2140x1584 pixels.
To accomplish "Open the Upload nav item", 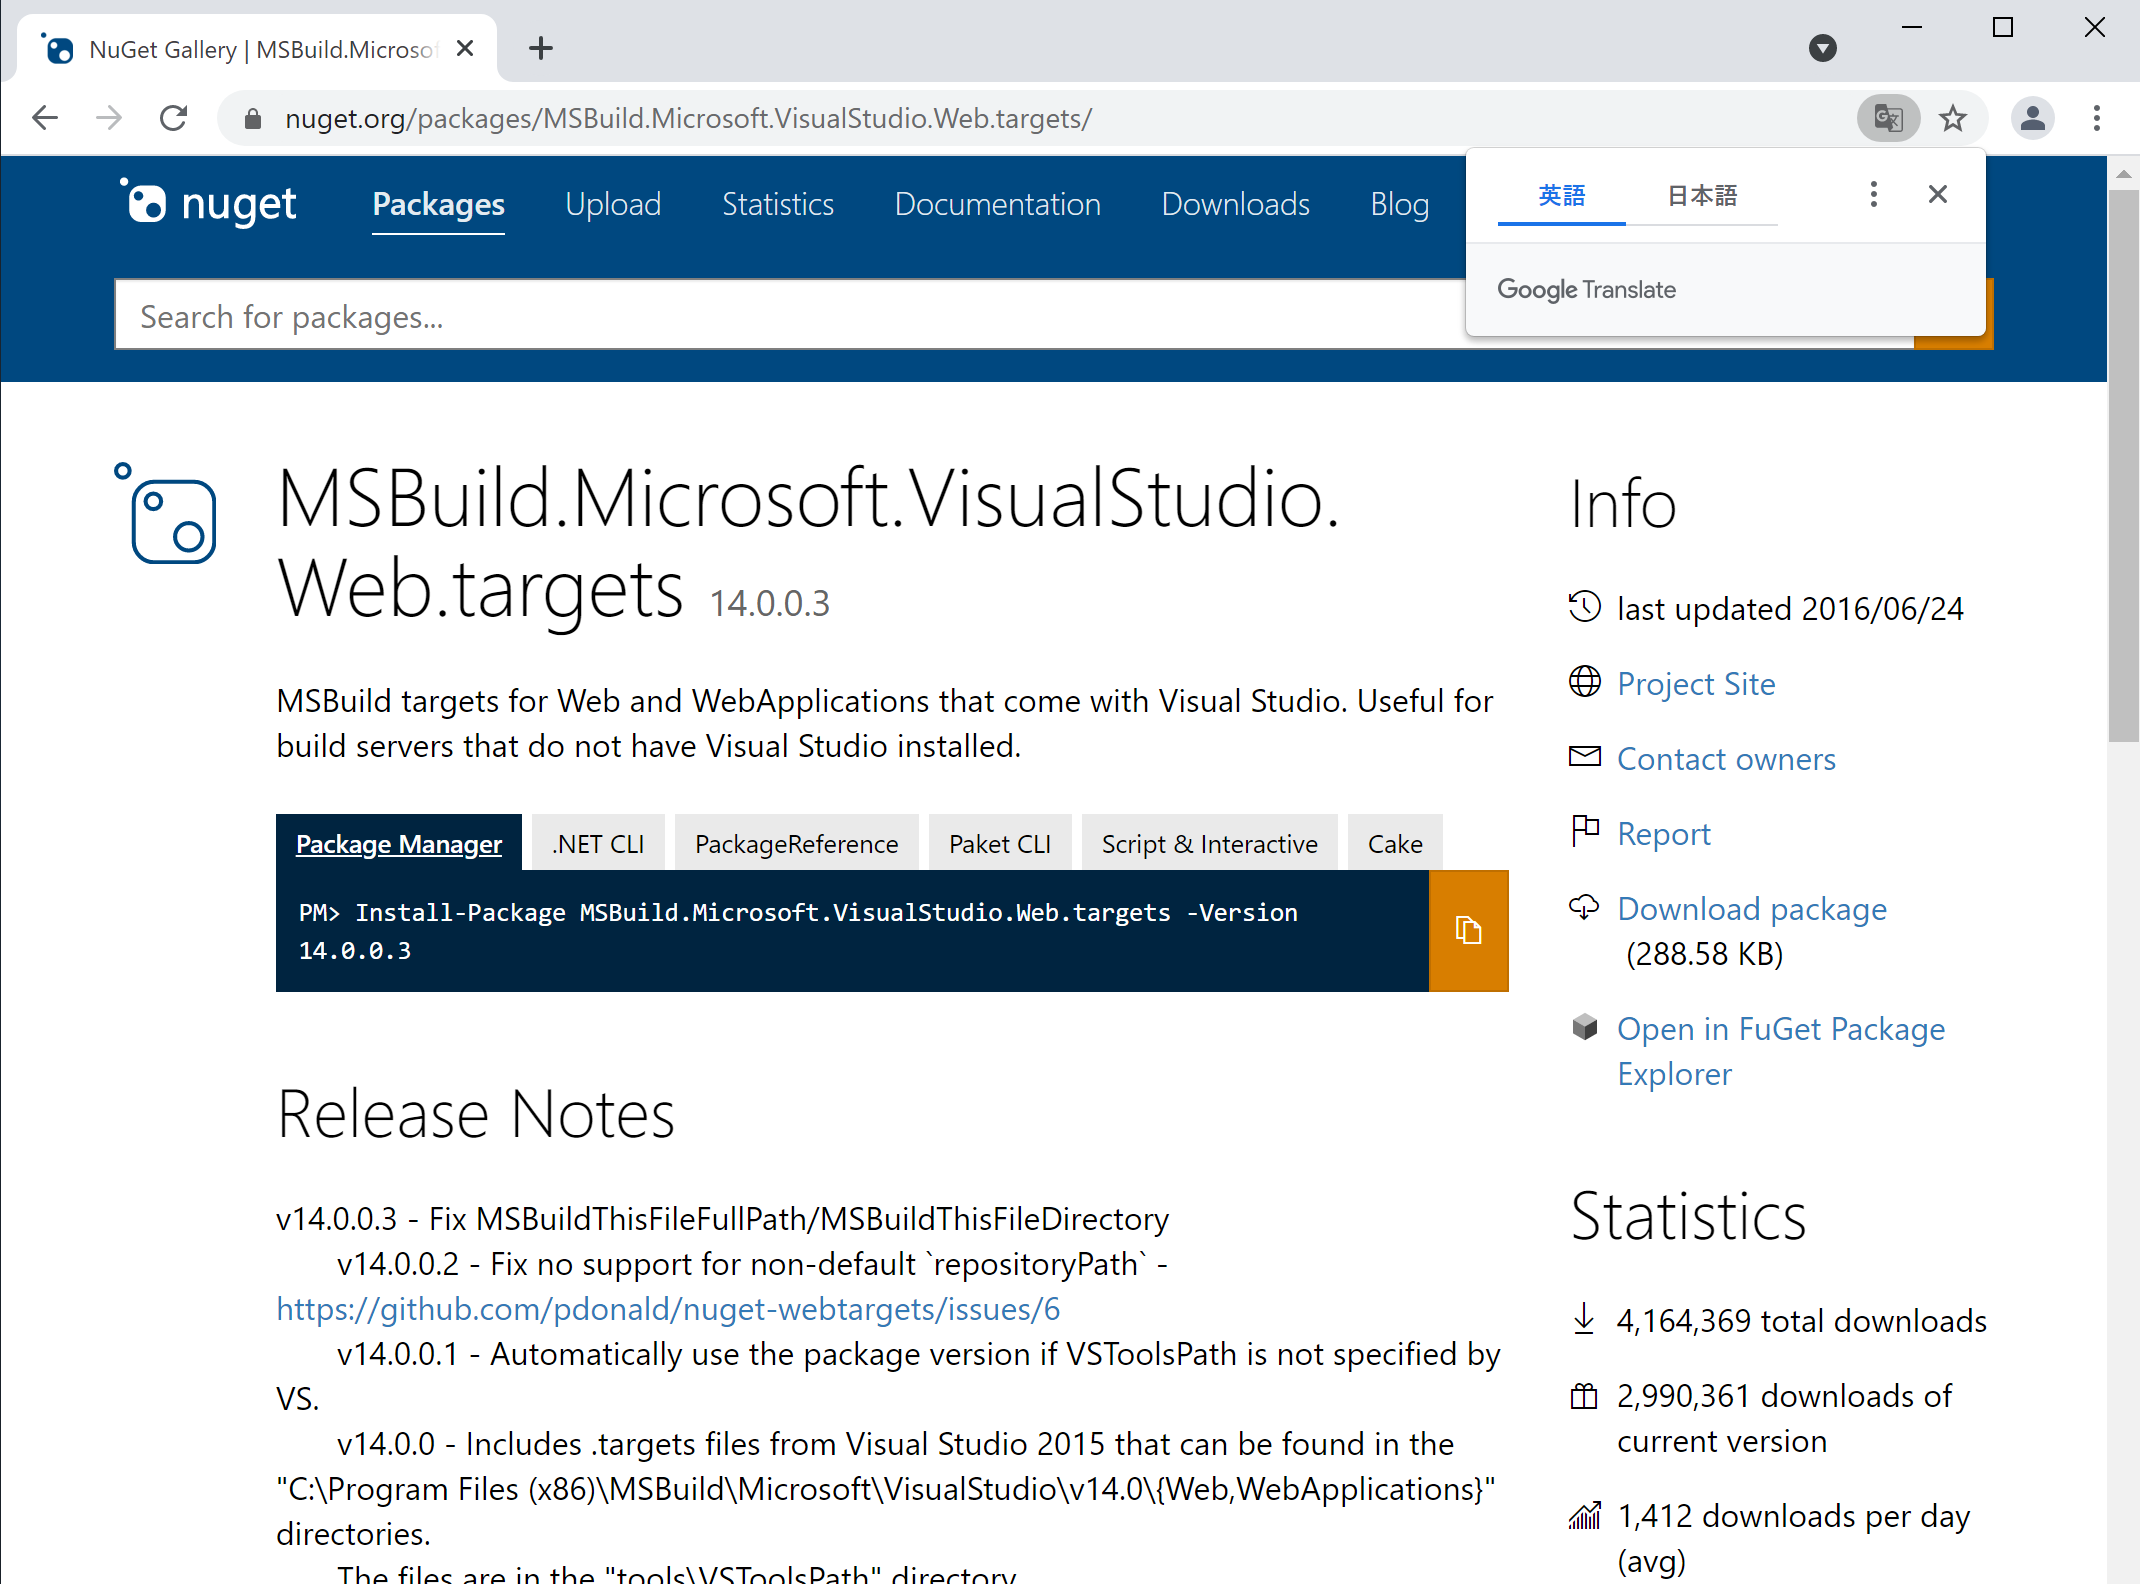I will click(613, 205).
